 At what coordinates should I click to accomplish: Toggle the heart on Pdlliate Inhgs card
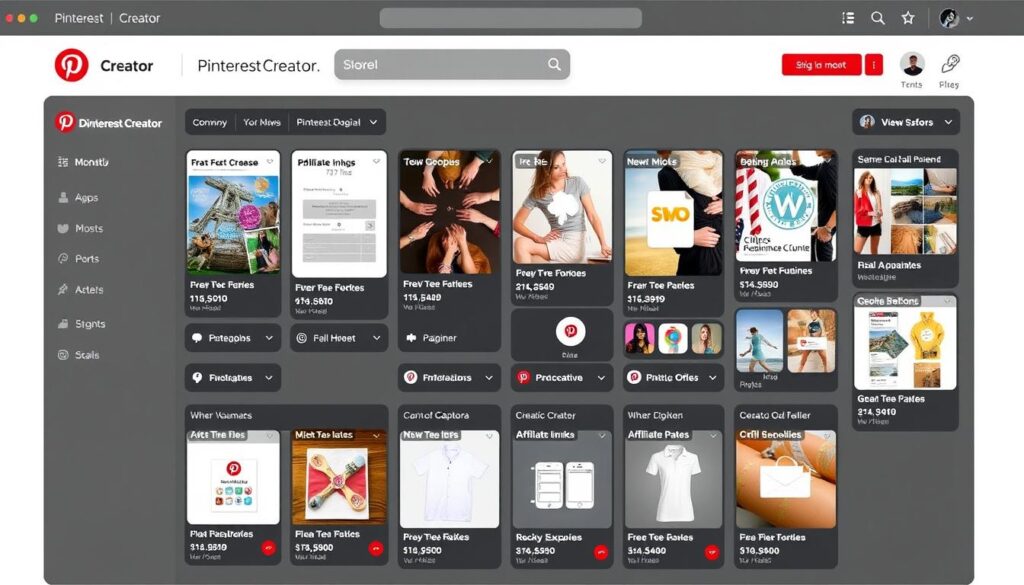point(376,161)
